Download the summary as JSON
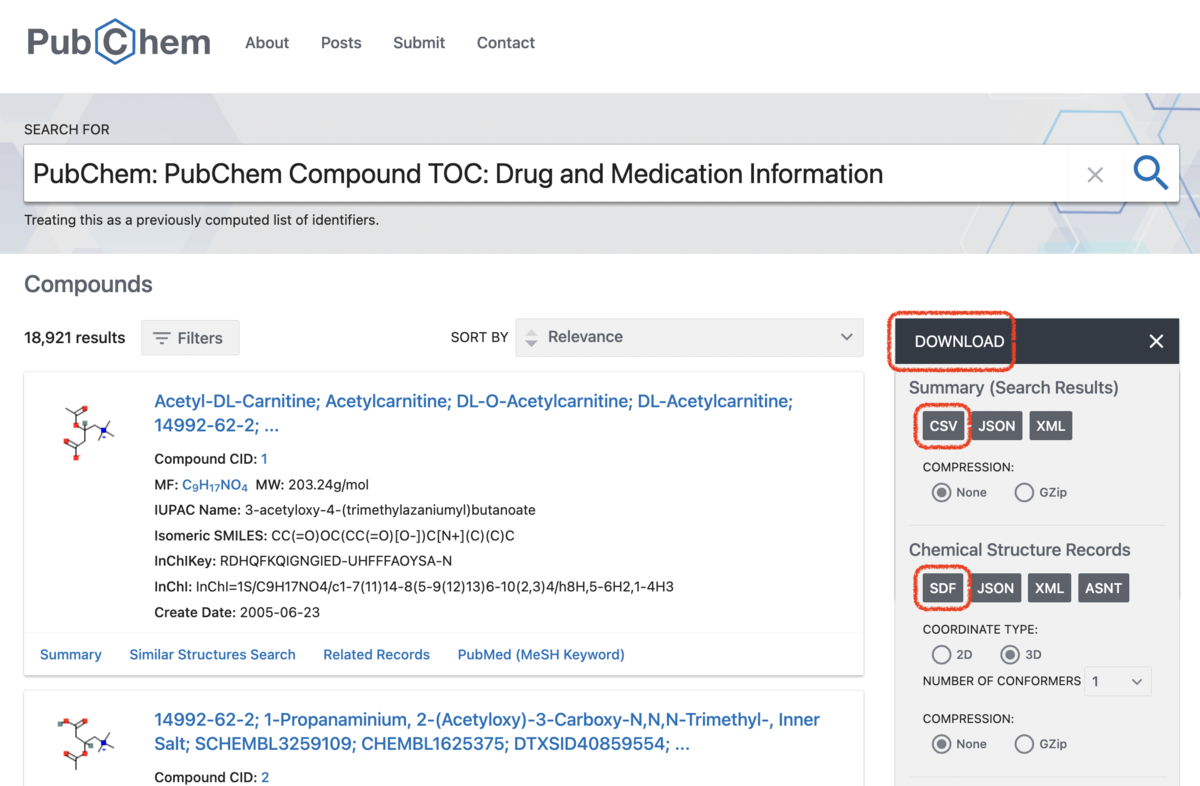 pyautogui.click(x=996, y=426)
